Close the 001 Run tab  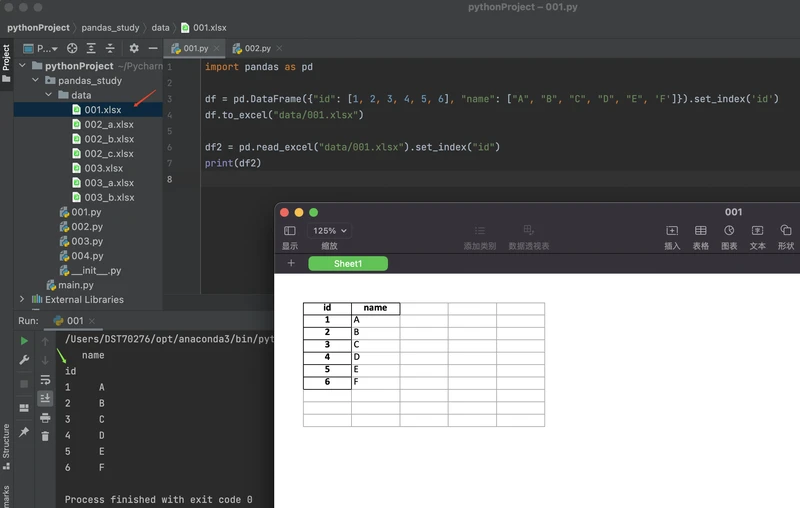(x=92, y=321)
